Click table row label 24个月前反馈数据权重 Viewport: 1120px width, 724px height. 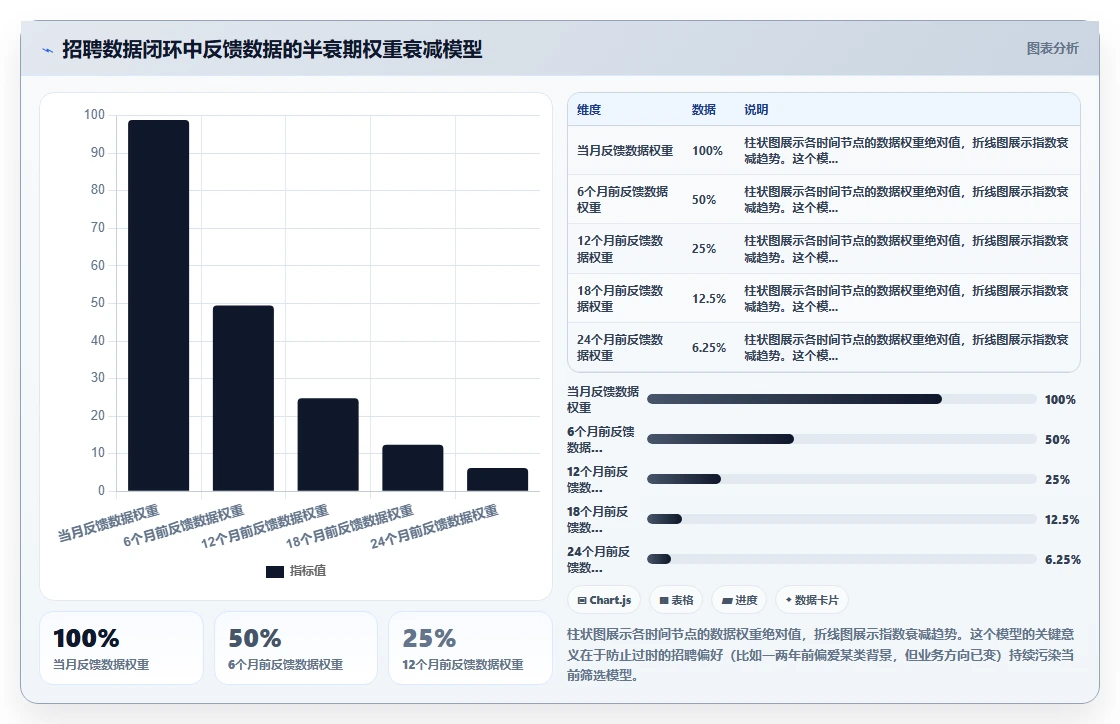click(621, 347)
